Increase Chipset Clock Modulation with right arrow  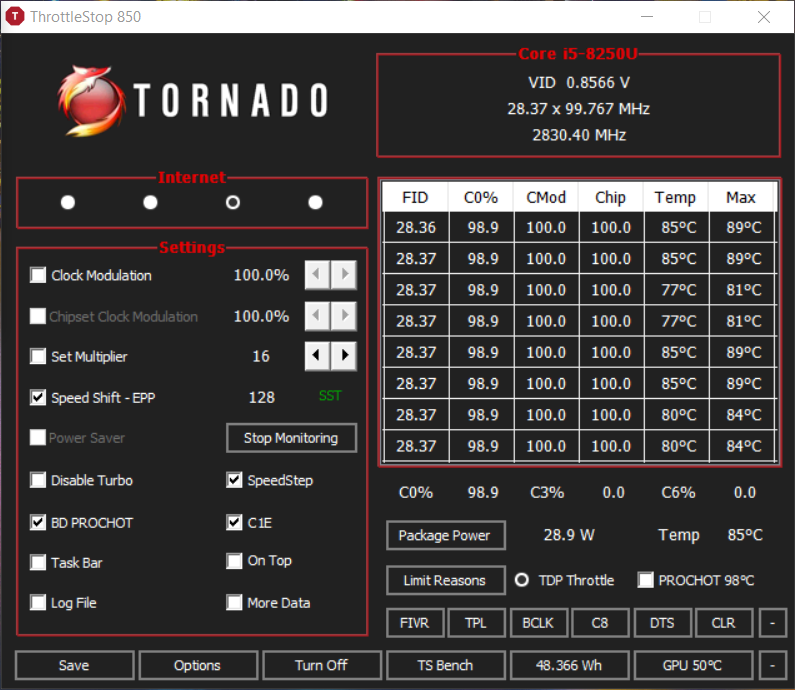344,316
